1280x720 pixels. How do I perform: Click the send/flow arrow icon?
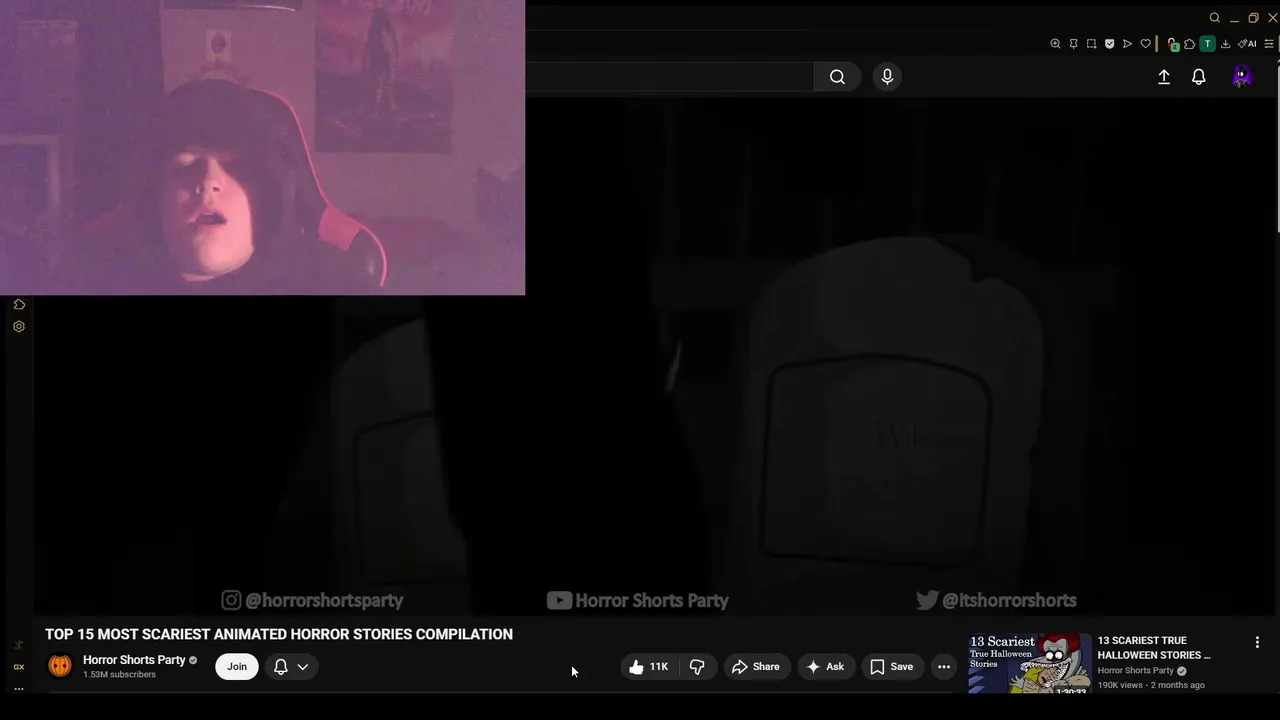(1127, 44)
